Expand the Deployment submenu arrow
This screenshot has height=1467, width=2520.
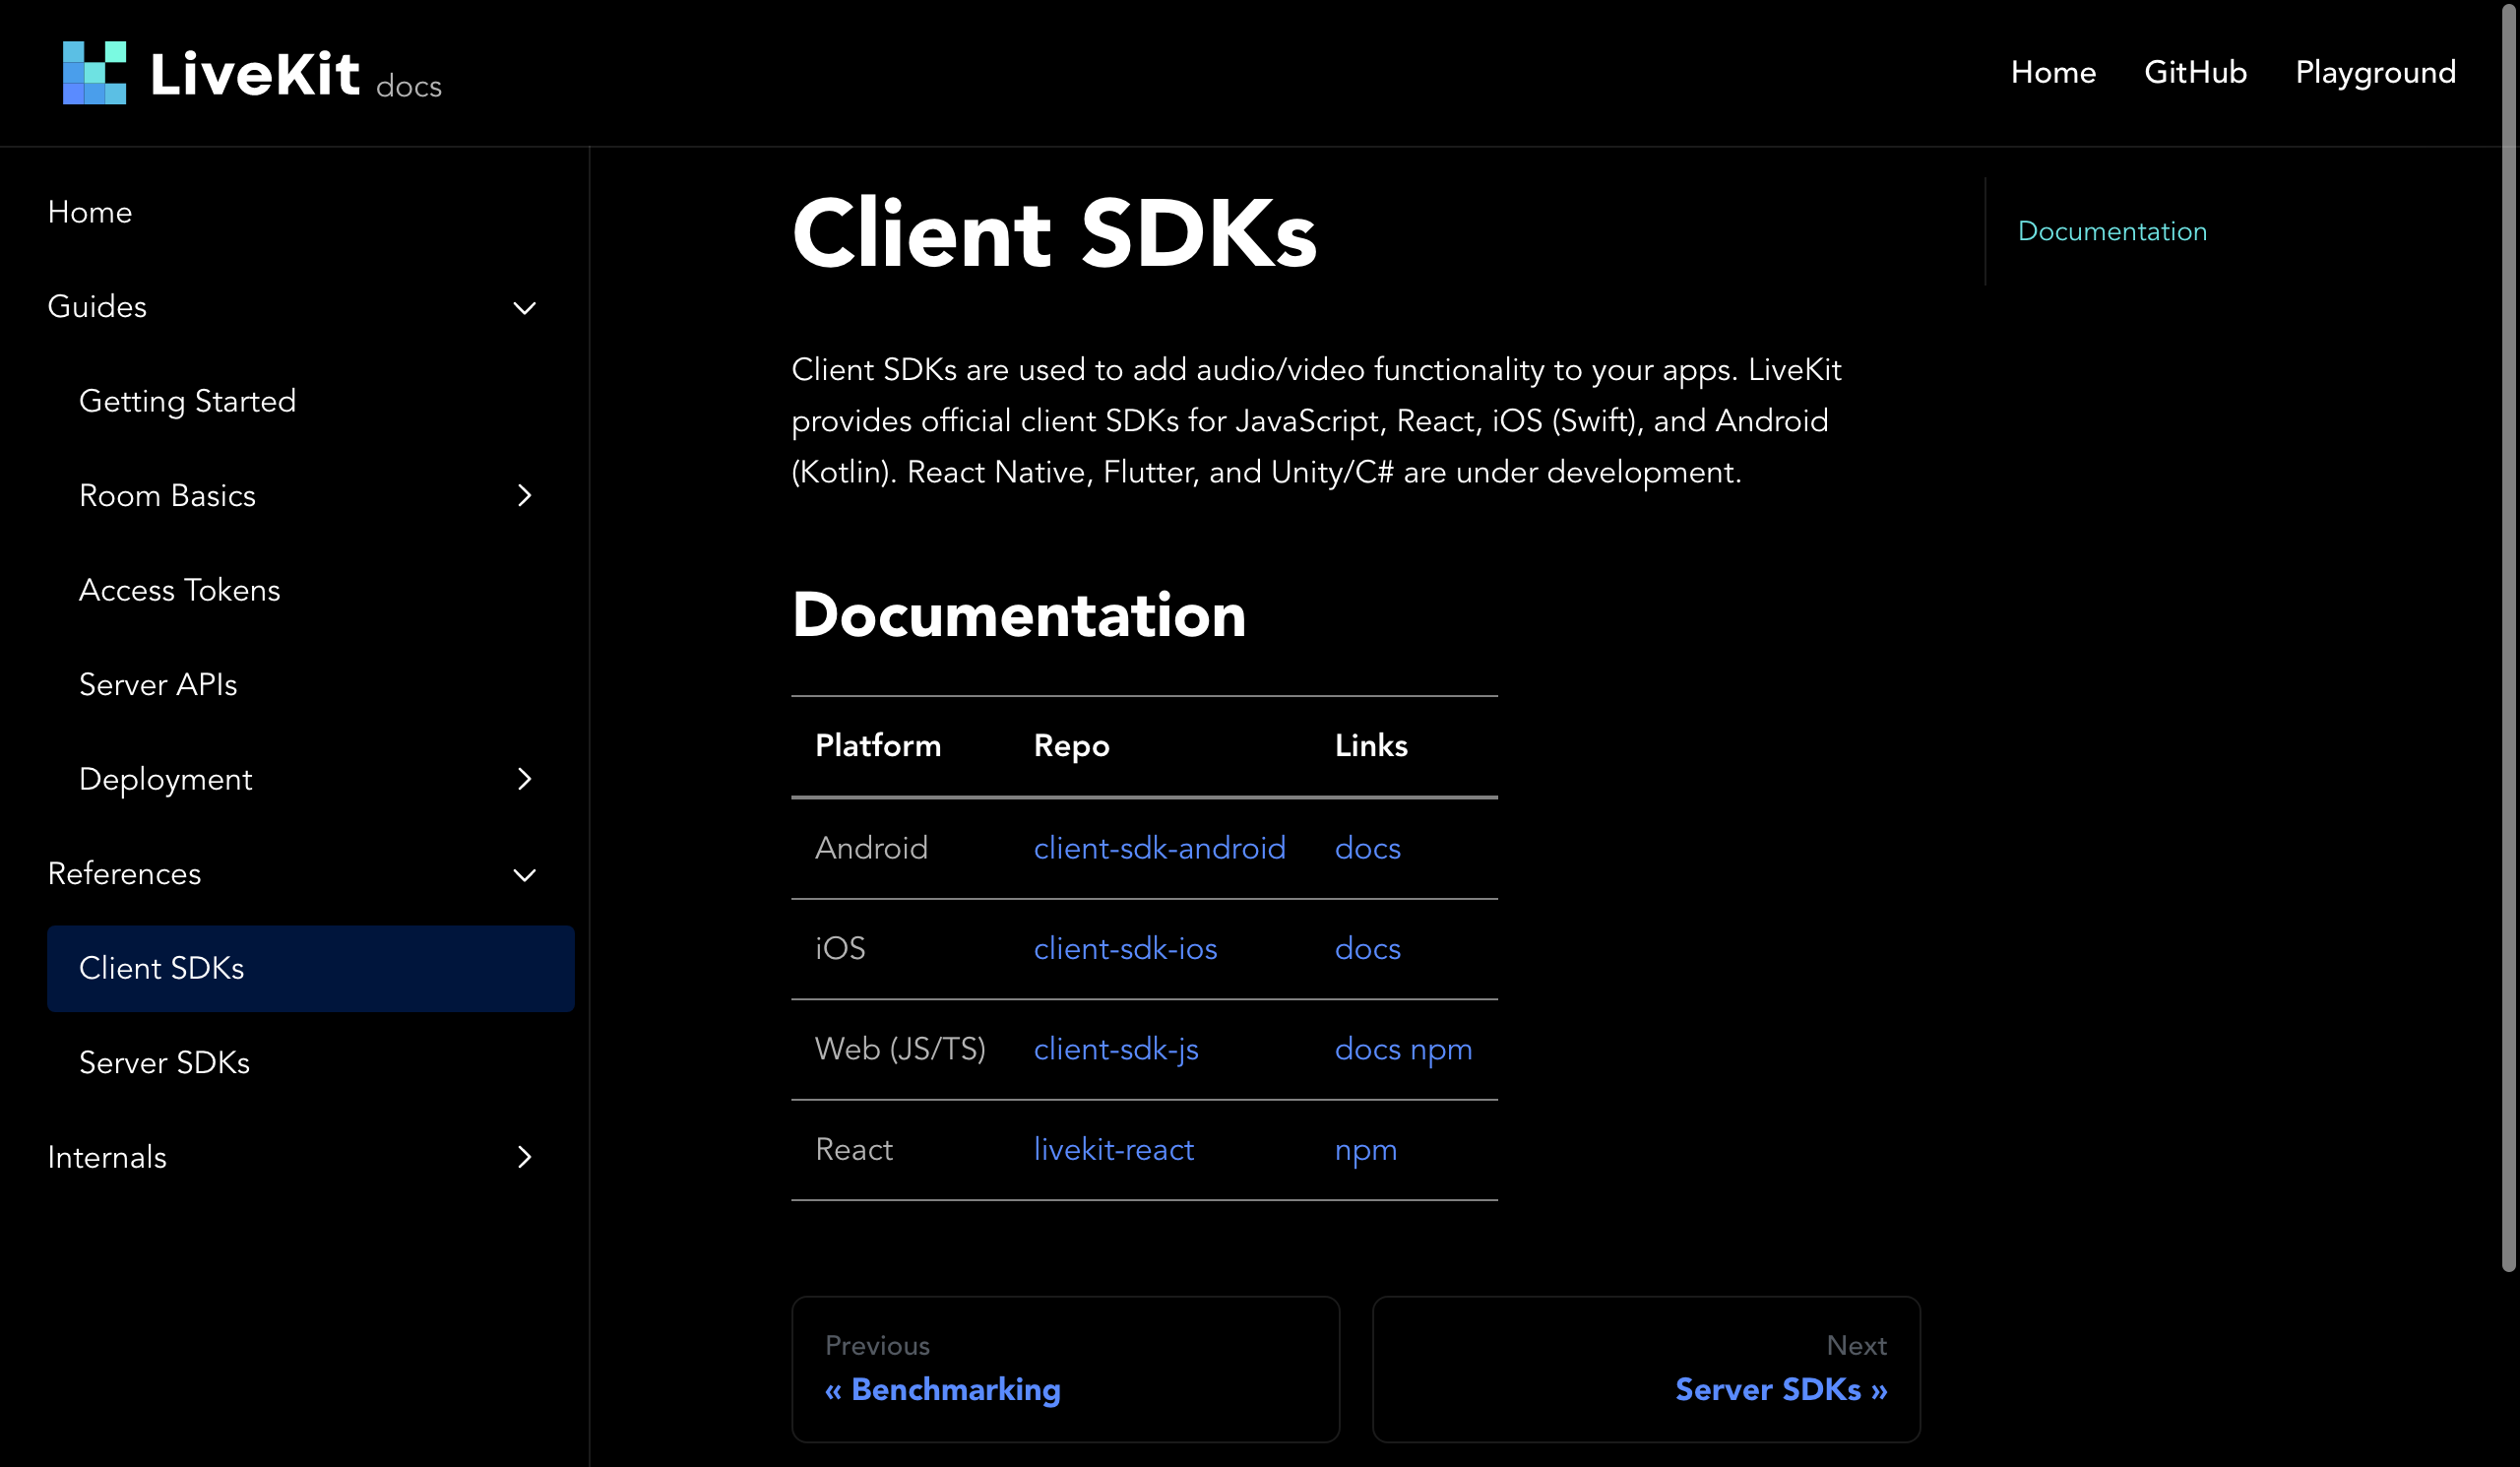click(x=524, y=779)
